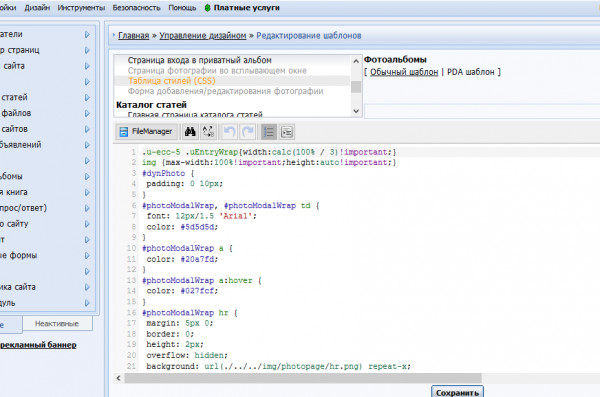Click the 'Каталог статей' list heading
Image resolution: width=600 pixels, height=397 pixels.
coord(151,105)
